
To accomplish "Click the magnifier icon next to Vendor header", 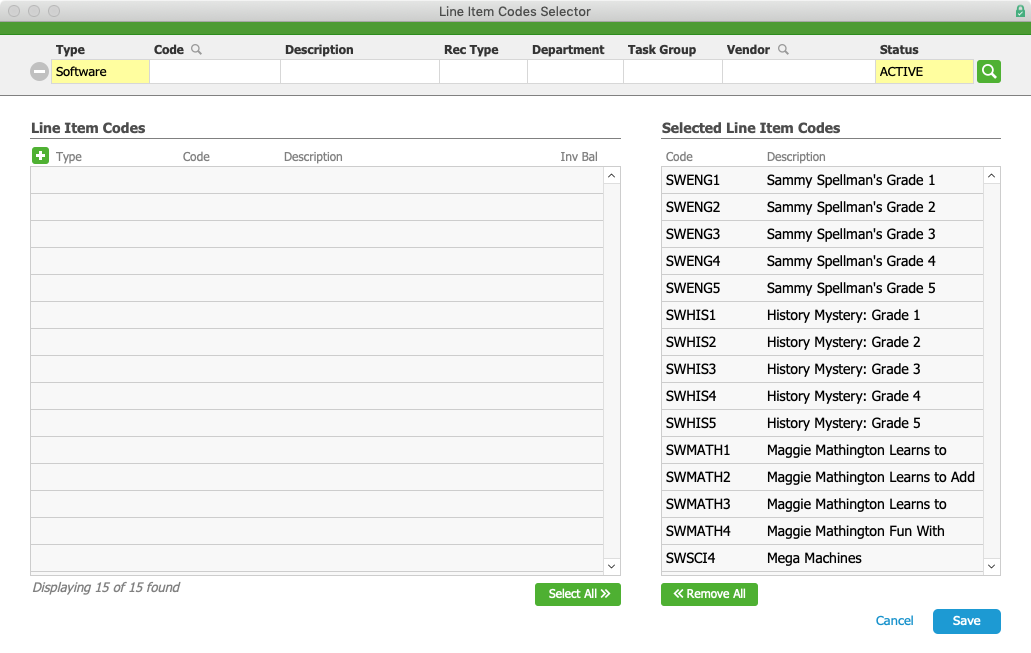I will 783,49.
